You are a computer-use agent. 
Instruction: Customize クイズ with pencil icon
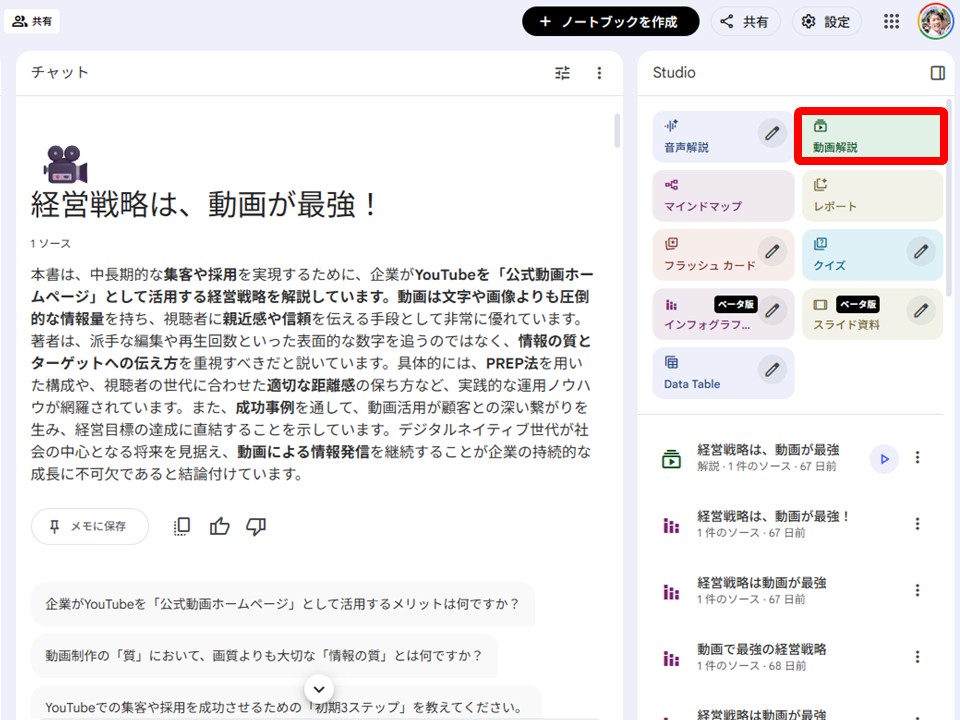(x=921, y=251)
